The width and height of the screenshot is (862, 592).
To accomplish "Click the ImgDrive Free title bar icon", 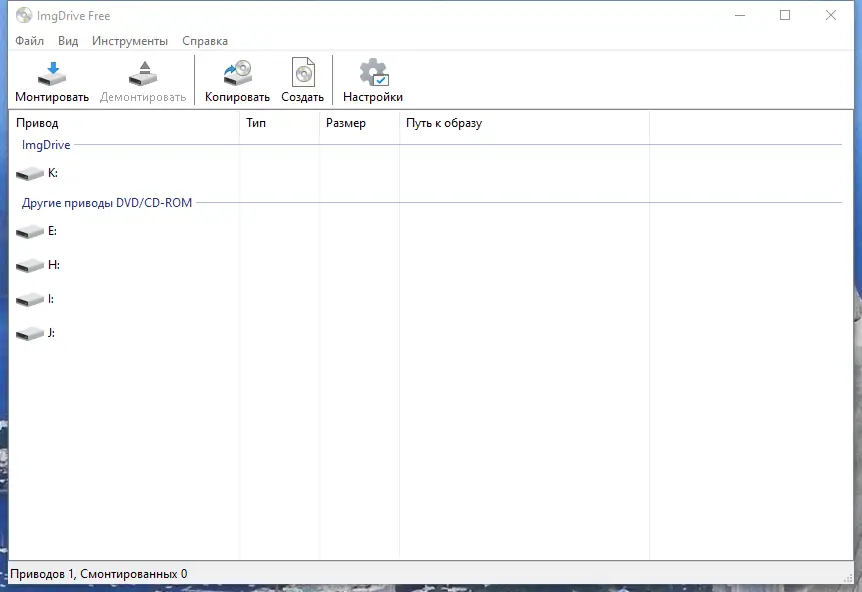I will pyautogui.click(x=24, y=15).
